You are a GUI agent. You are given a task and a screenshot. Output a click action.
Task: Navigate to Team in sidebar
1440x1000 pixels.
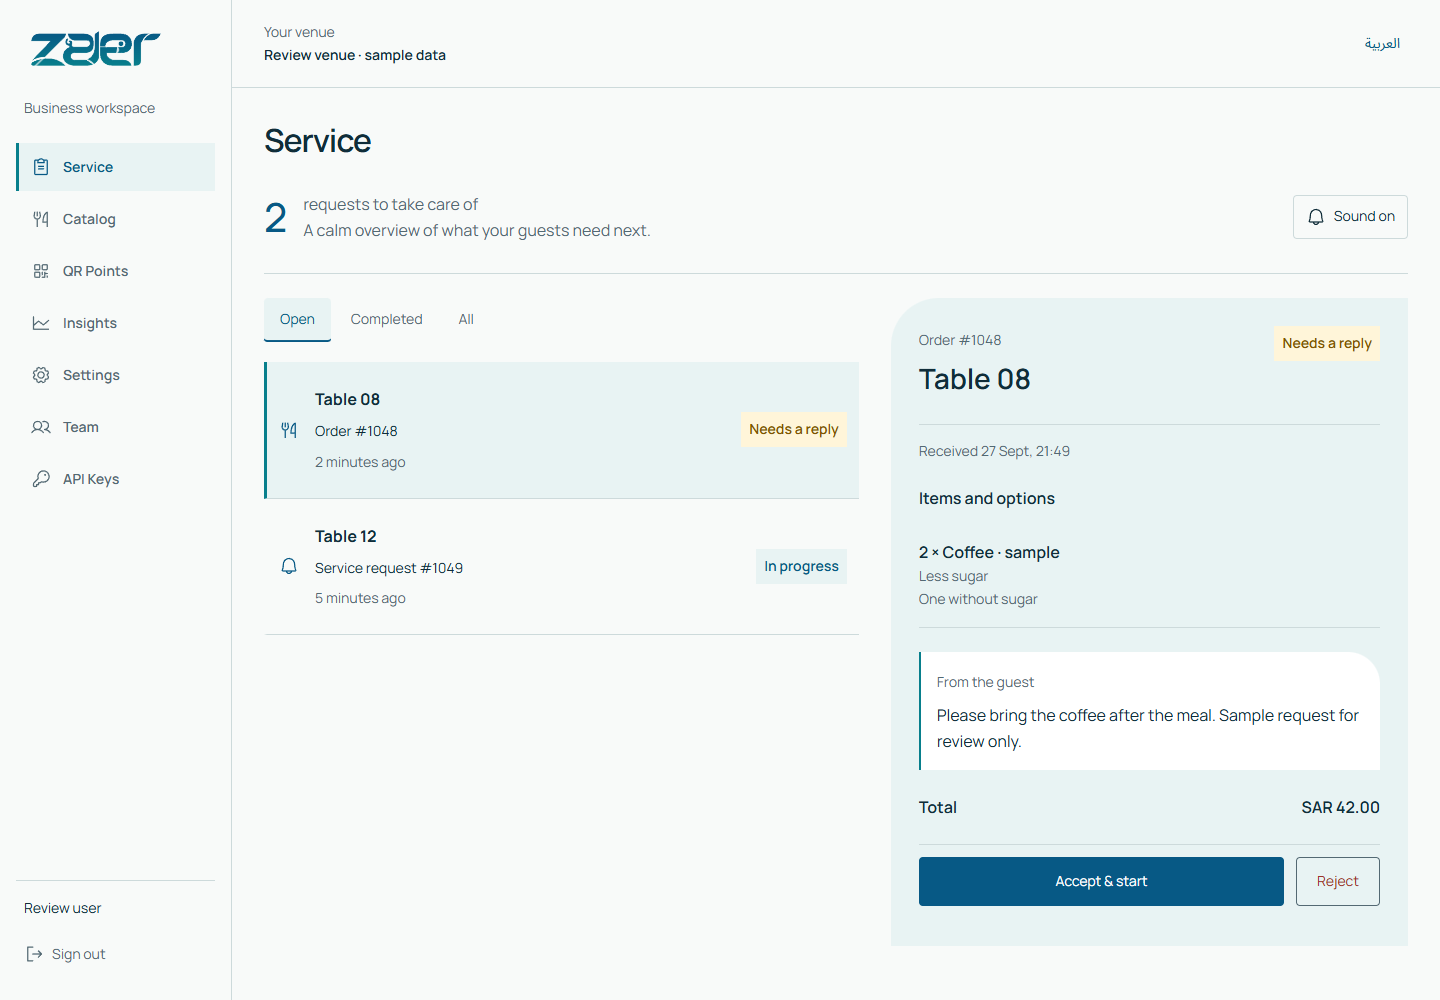[116, 427]
